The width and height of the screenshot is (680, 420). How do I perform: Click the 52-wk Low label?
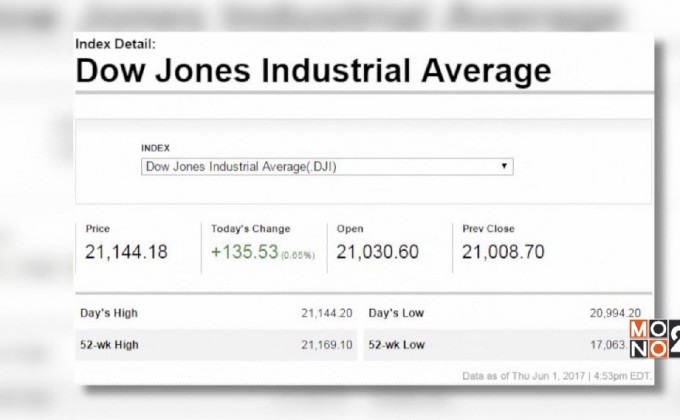tap(396, 345)
